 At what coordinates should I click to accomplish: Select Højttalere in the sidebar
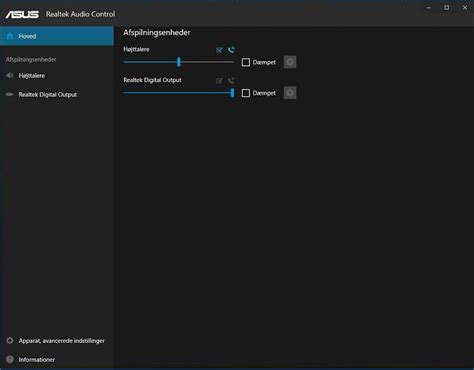(57, 76)
